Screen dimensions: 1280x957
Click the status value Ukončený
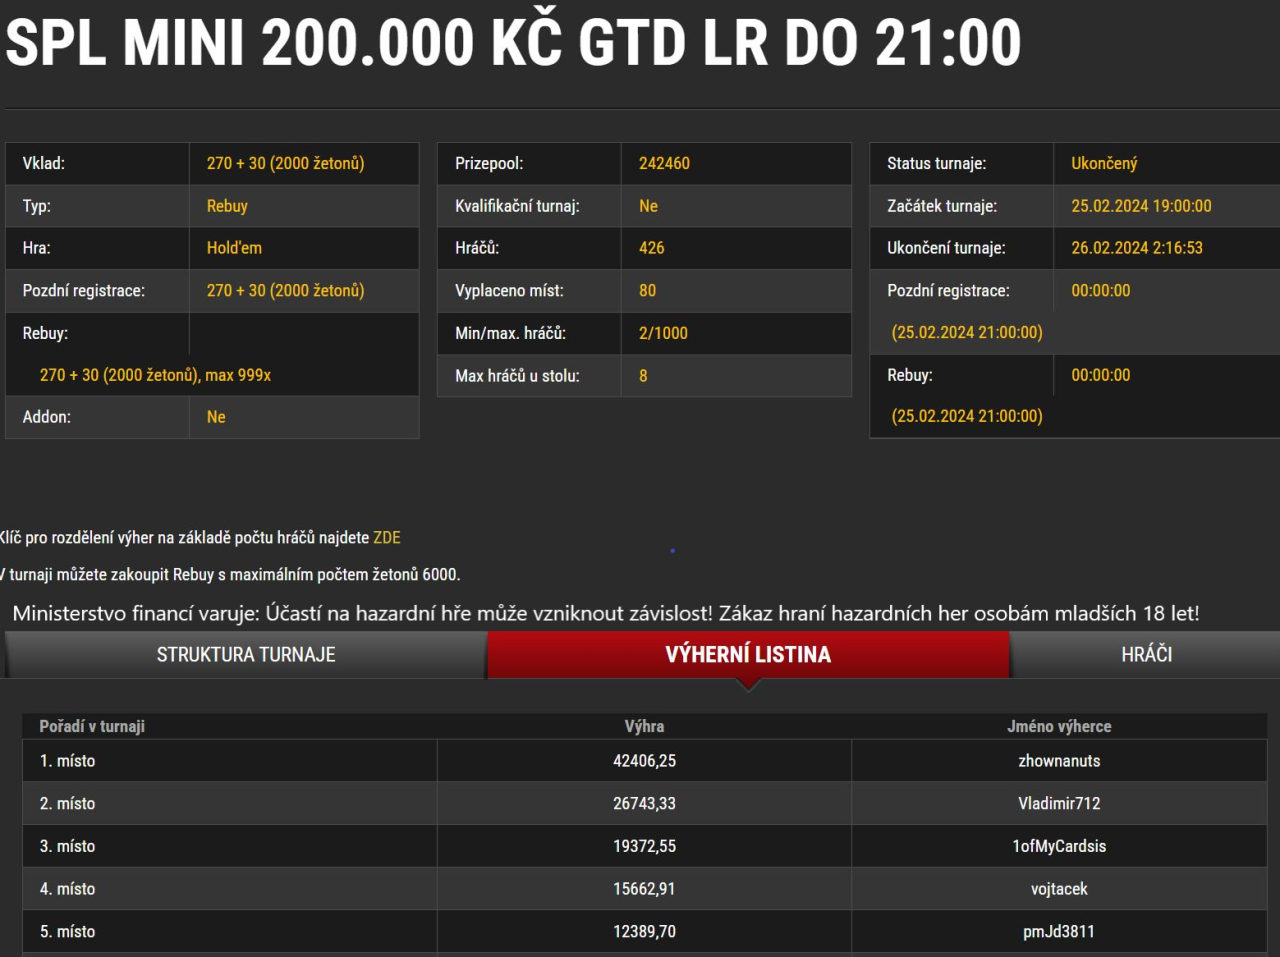click(x=1104, y=164)
